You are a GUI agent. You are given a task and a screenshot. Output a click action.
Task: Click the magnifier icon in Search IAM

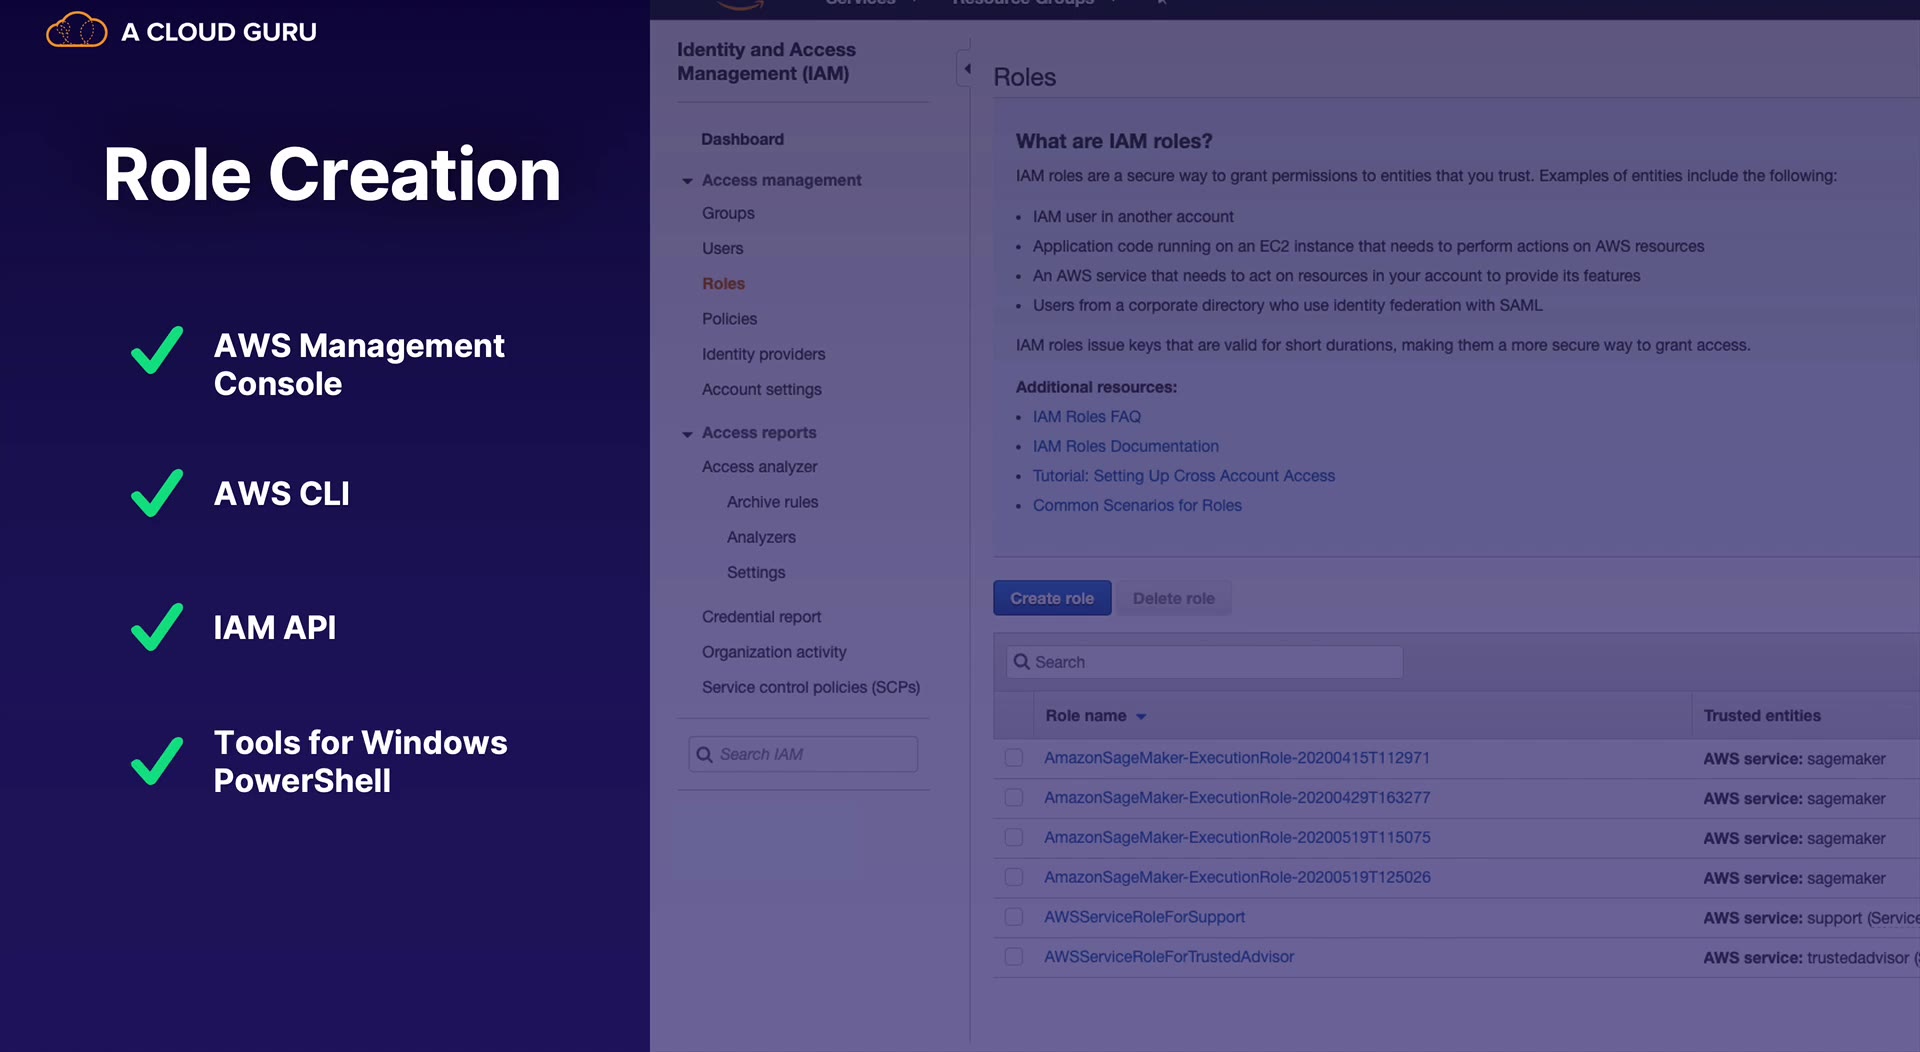(x=704, y=755)
